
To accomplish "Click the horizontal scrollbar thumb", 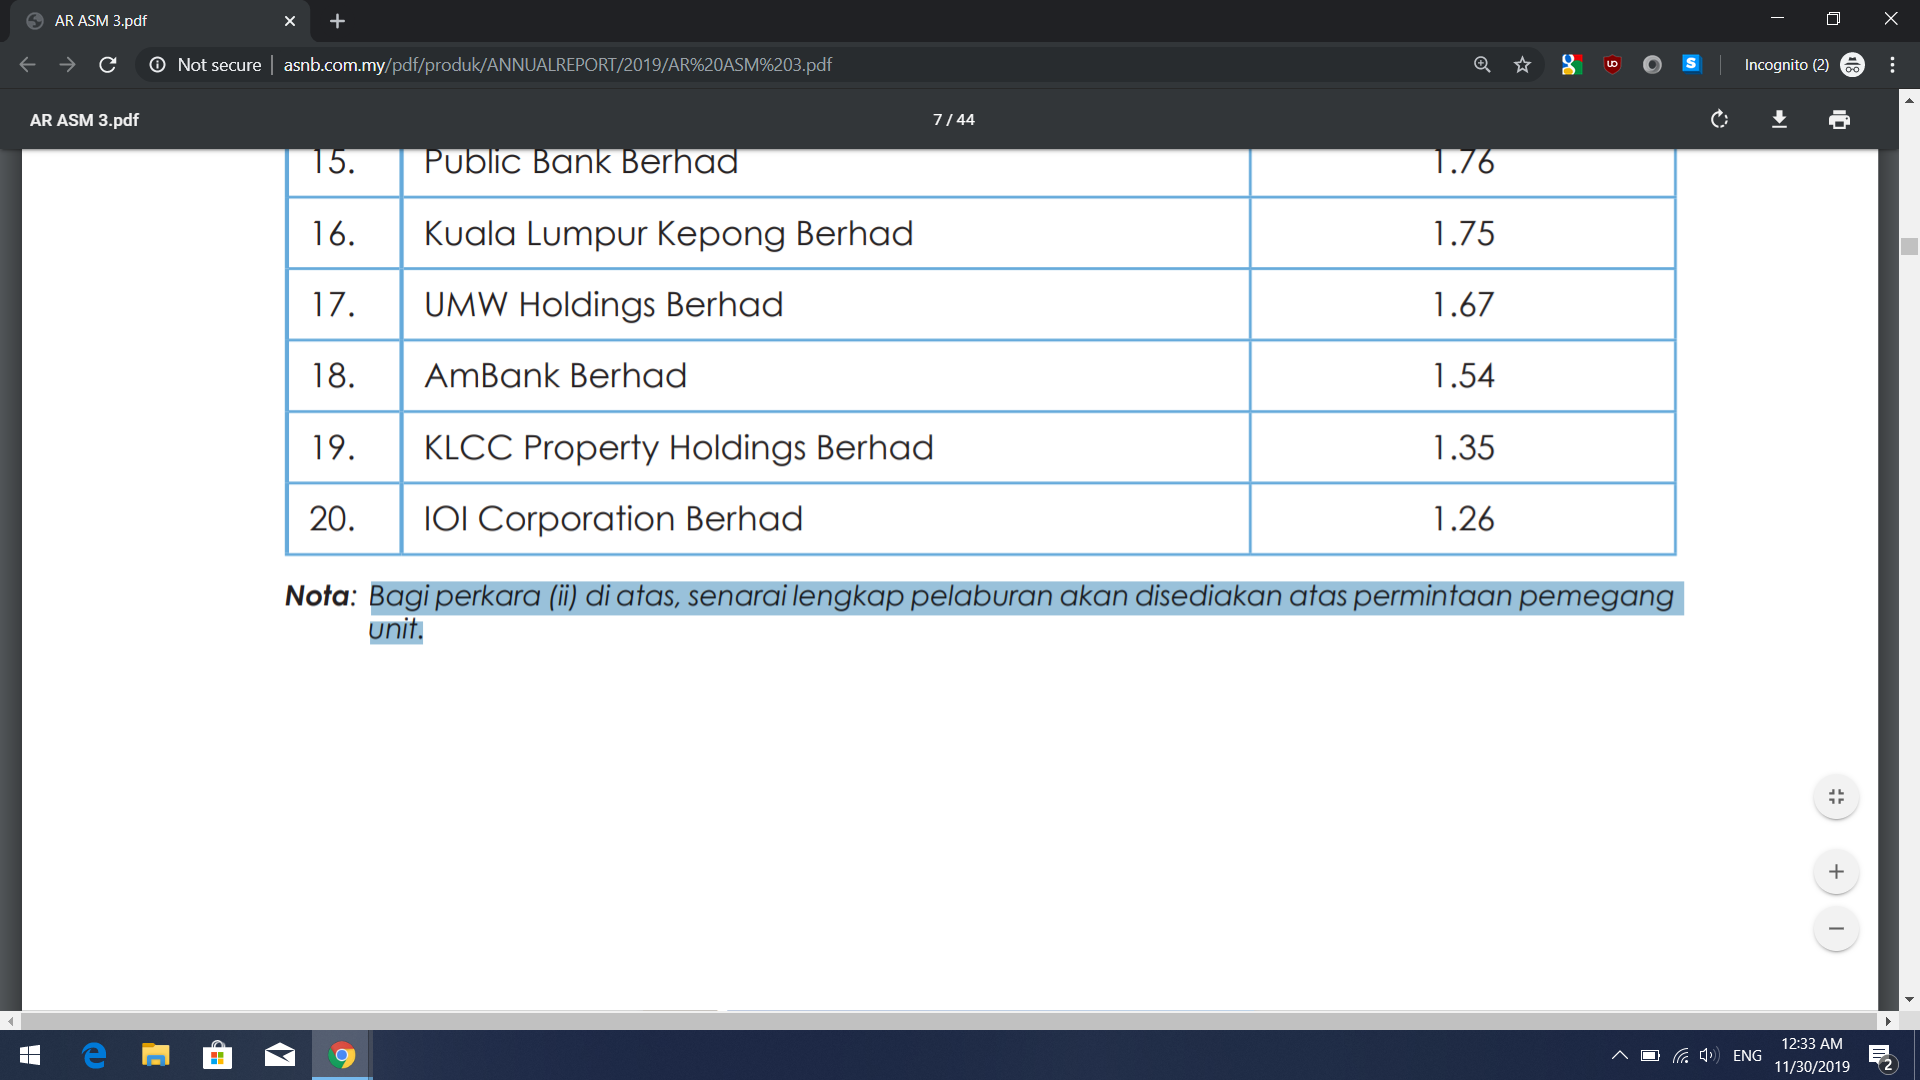I will point(948,1021).
